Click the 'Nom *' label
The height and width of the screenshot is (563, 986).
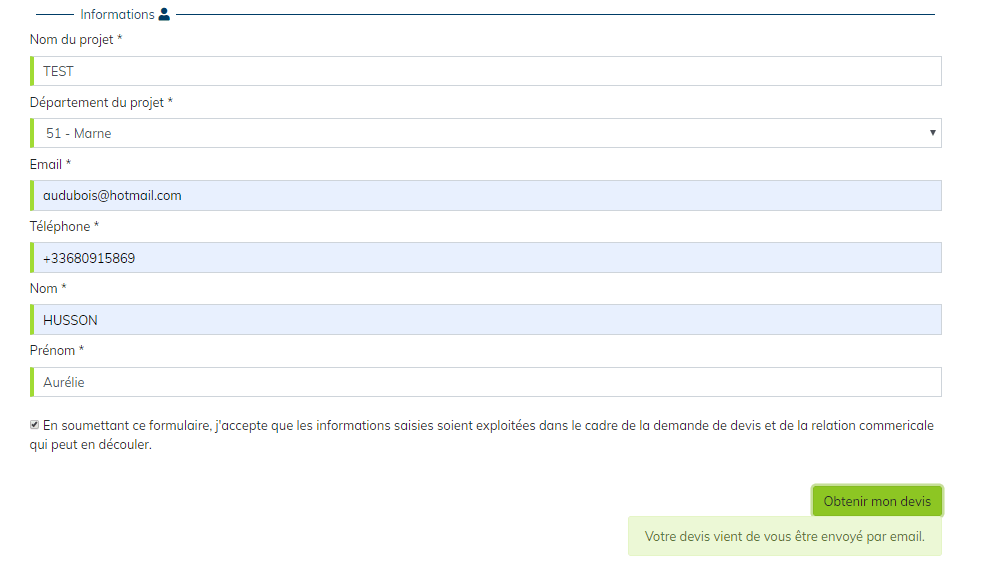coord(48,288)
